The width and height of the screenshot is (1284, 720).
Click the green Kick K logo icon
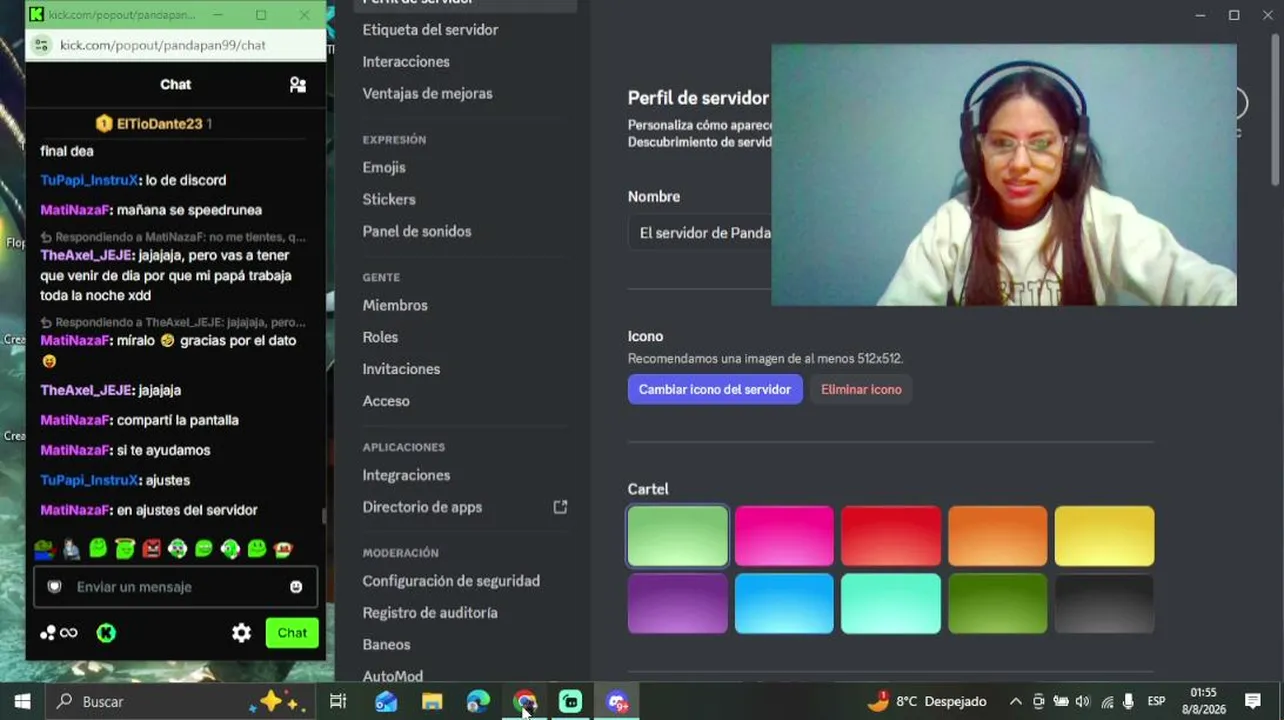click(x=106, y=633)
